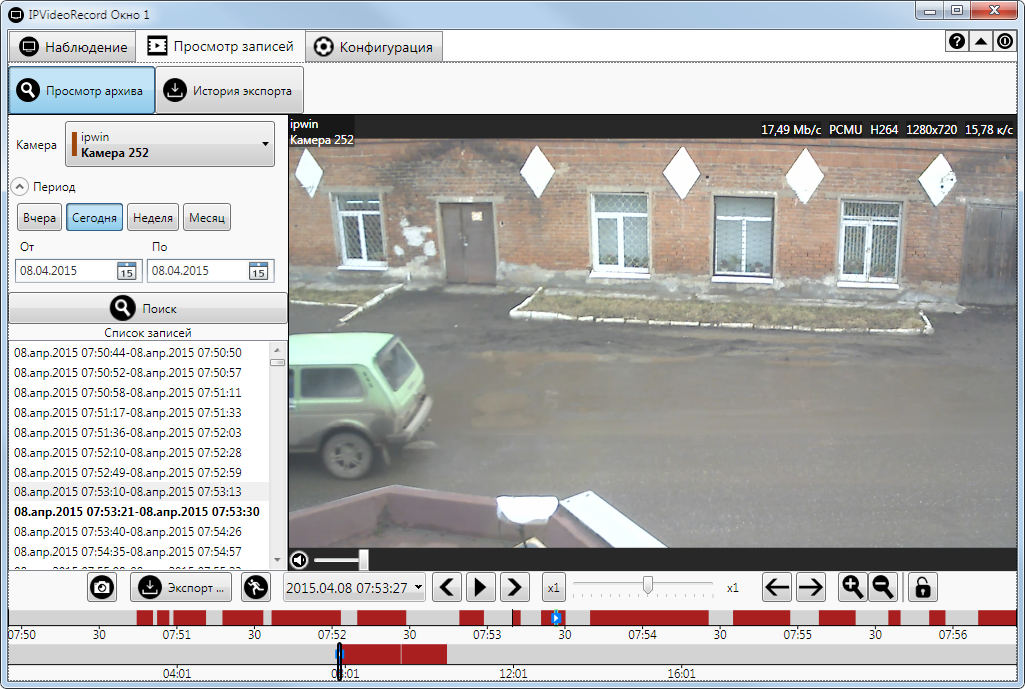The image size is (1025, 689).
Task: Zoom out on the timeline
Action: 883,587
